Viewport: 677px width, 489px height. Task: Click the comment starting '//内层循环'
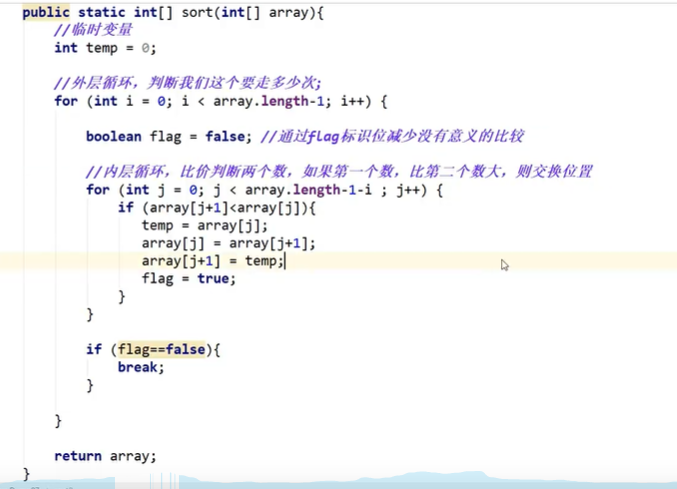tap(339, 172)
